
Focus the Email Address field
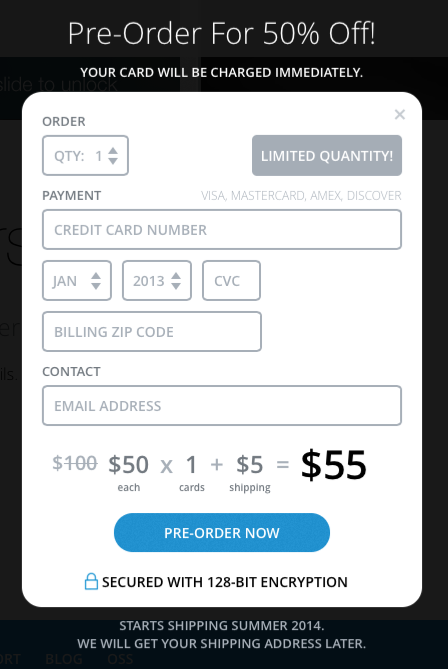click(x=222, y=405)
